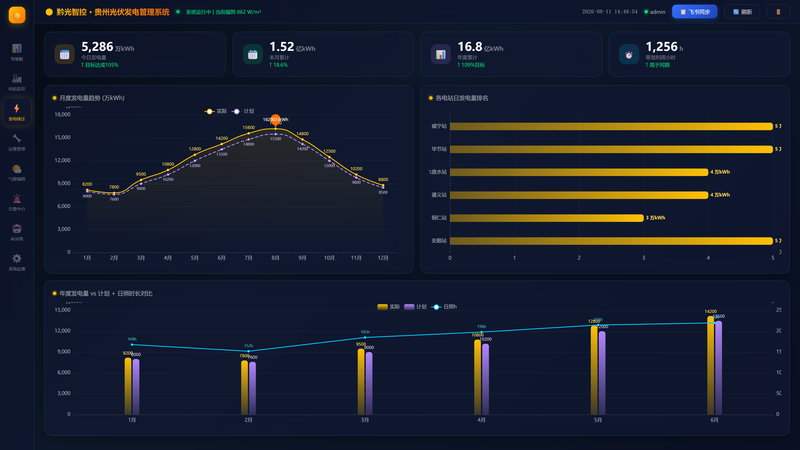The height and width of the screenshot is (450, 800).
Task: Click the admin user label
Action: pos(655,12)
